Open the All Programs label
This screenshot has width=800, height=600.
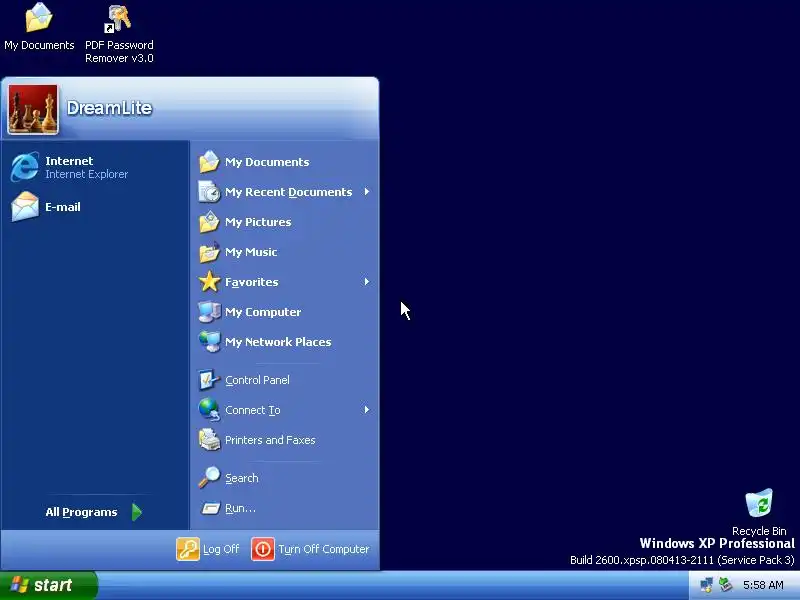[81, 512]
